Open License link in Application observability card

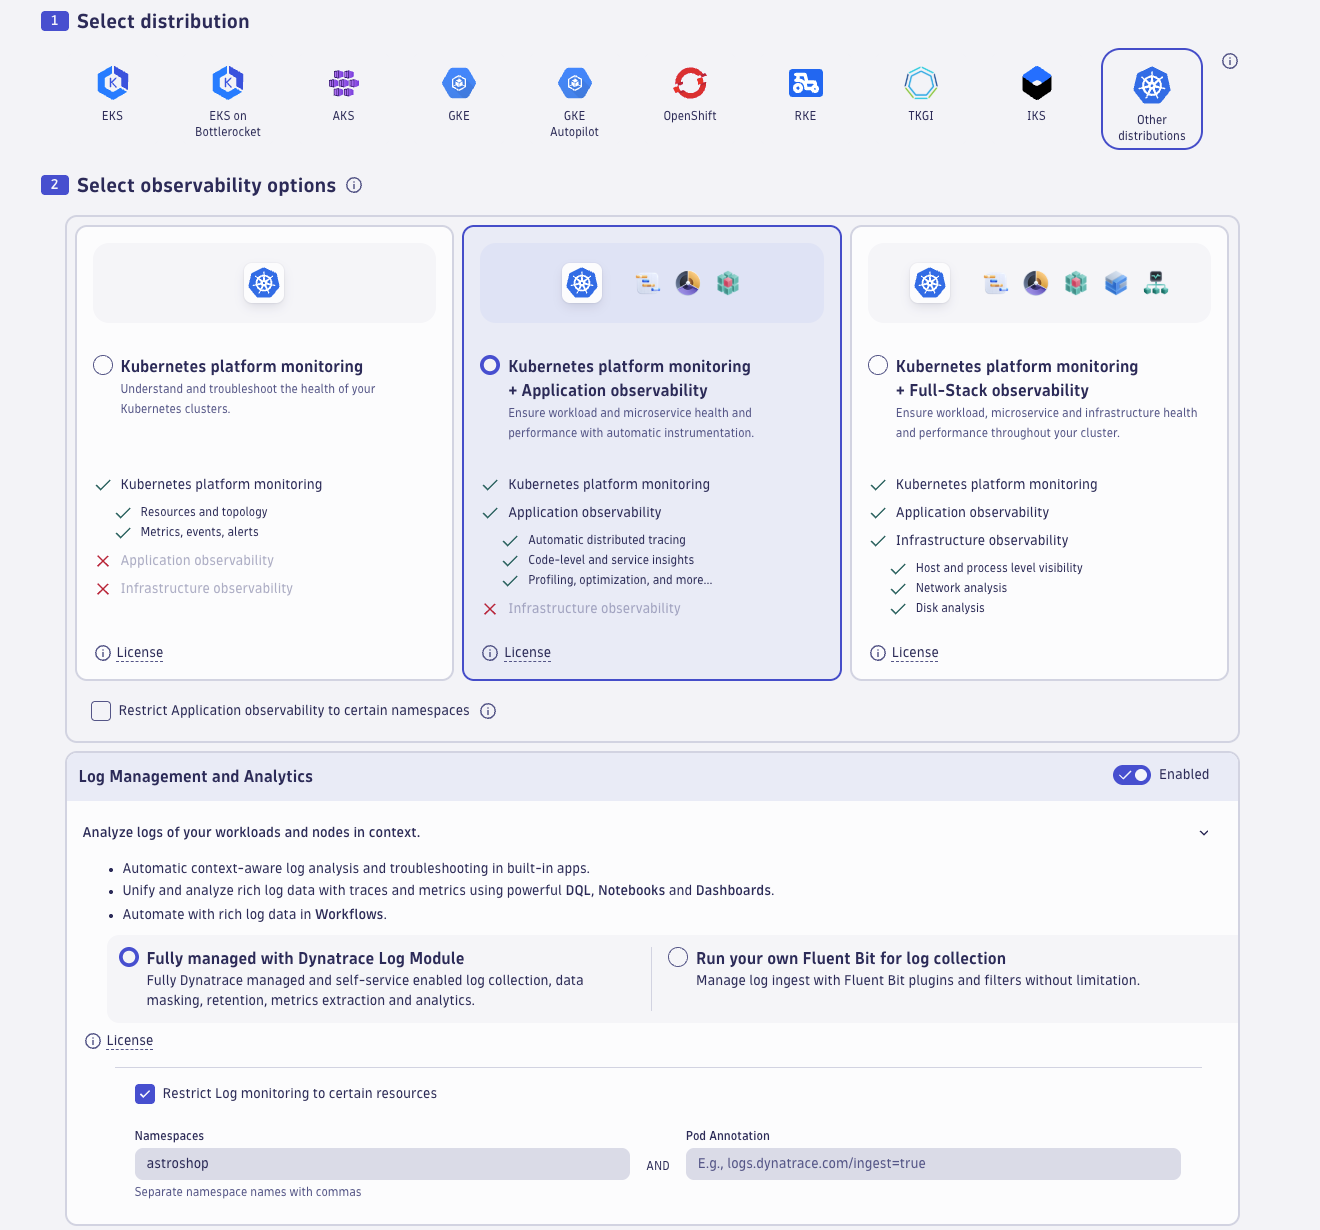coord(528,653)
